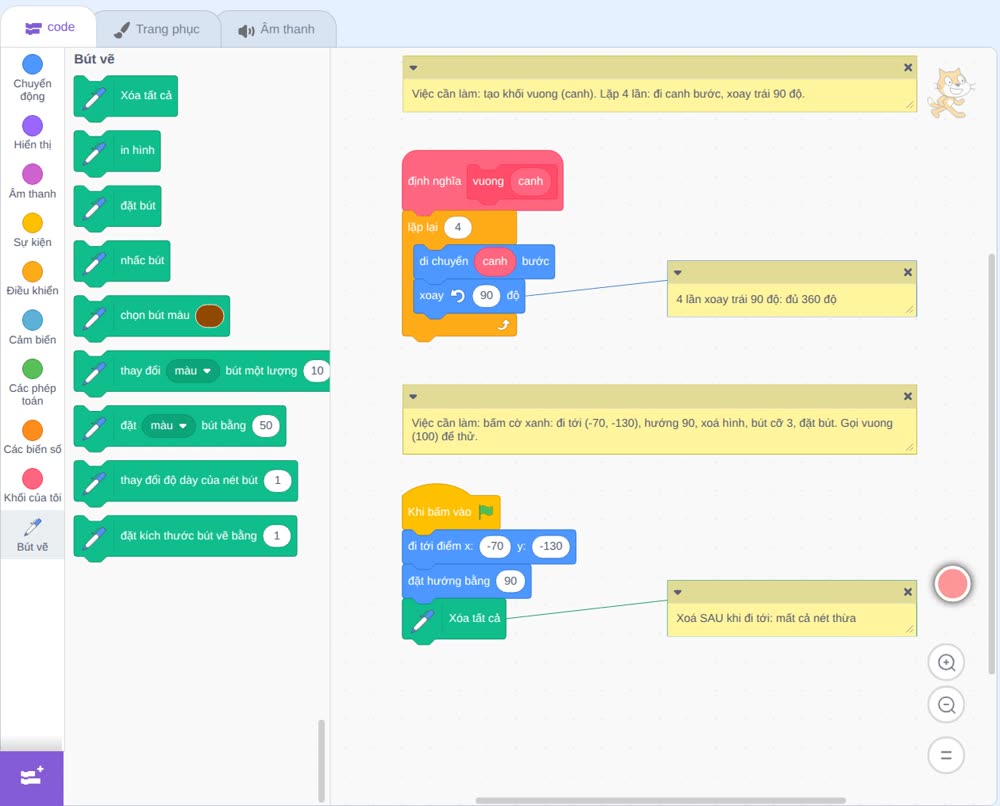Click the y value field showing -130
This screenshot has height=806, width=1000.
point(550,546)
